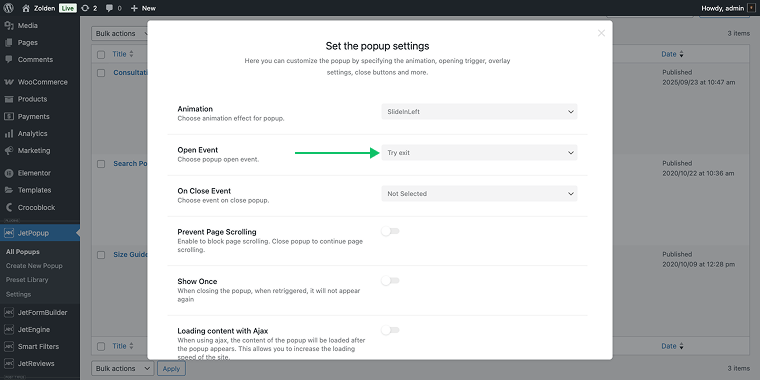The width and height of the screenshot is (760, 380).
Task: Click the Pages icon in the sidebar
Action: tap(9, 42)
